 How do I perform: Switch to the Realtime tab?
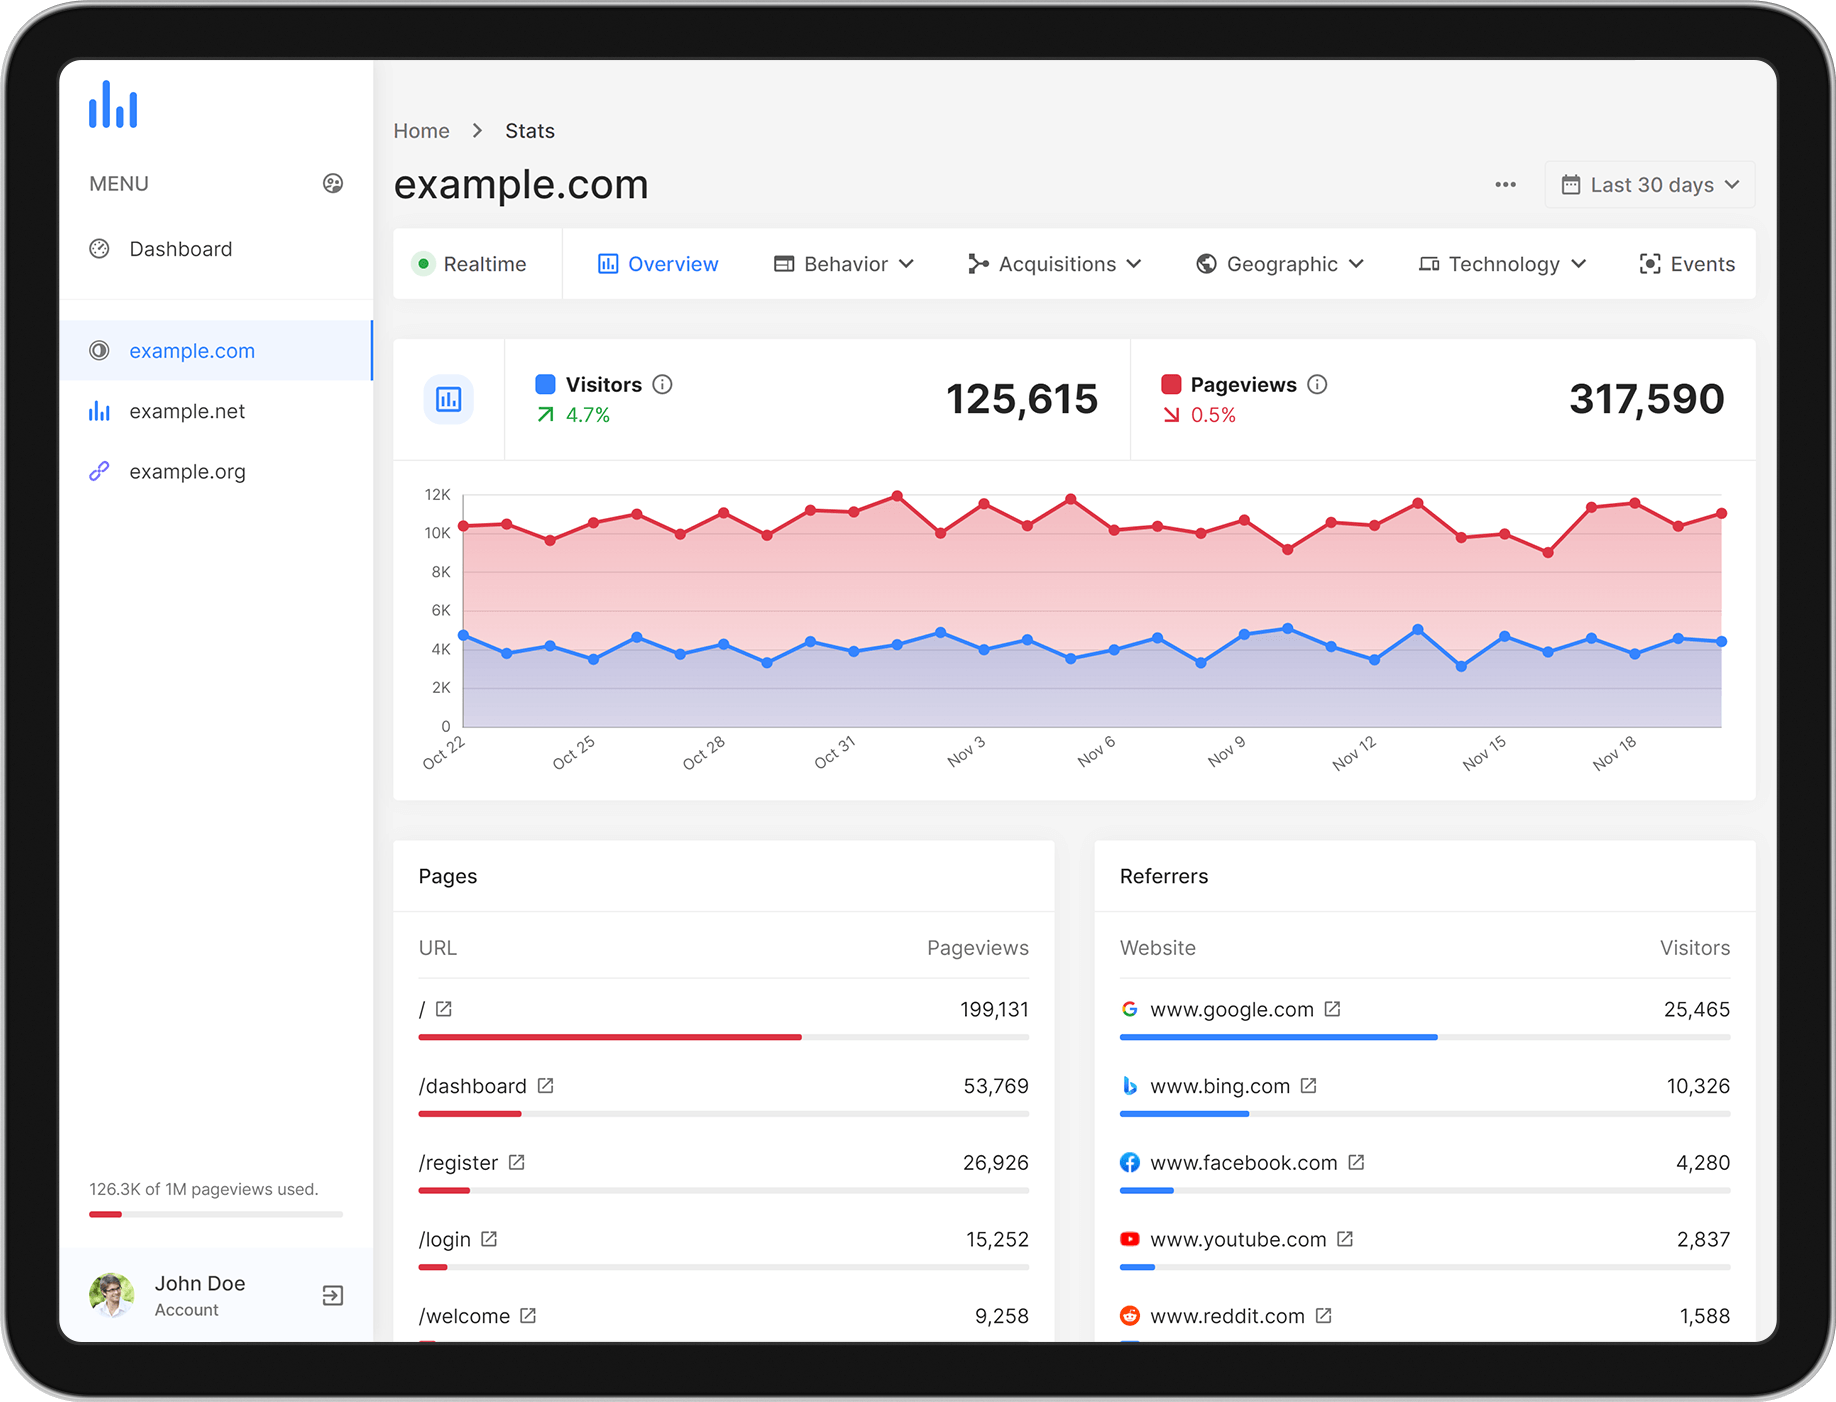point(470,264)
